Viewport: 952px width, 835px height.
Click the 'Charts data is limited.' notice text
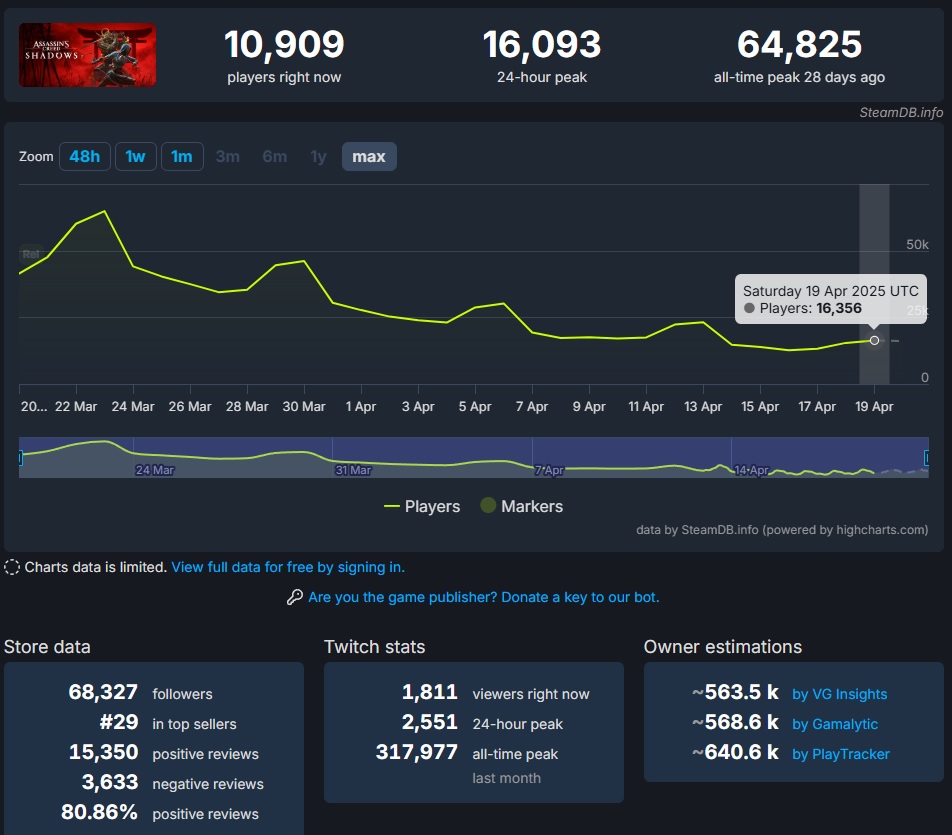tap(95, 567)
